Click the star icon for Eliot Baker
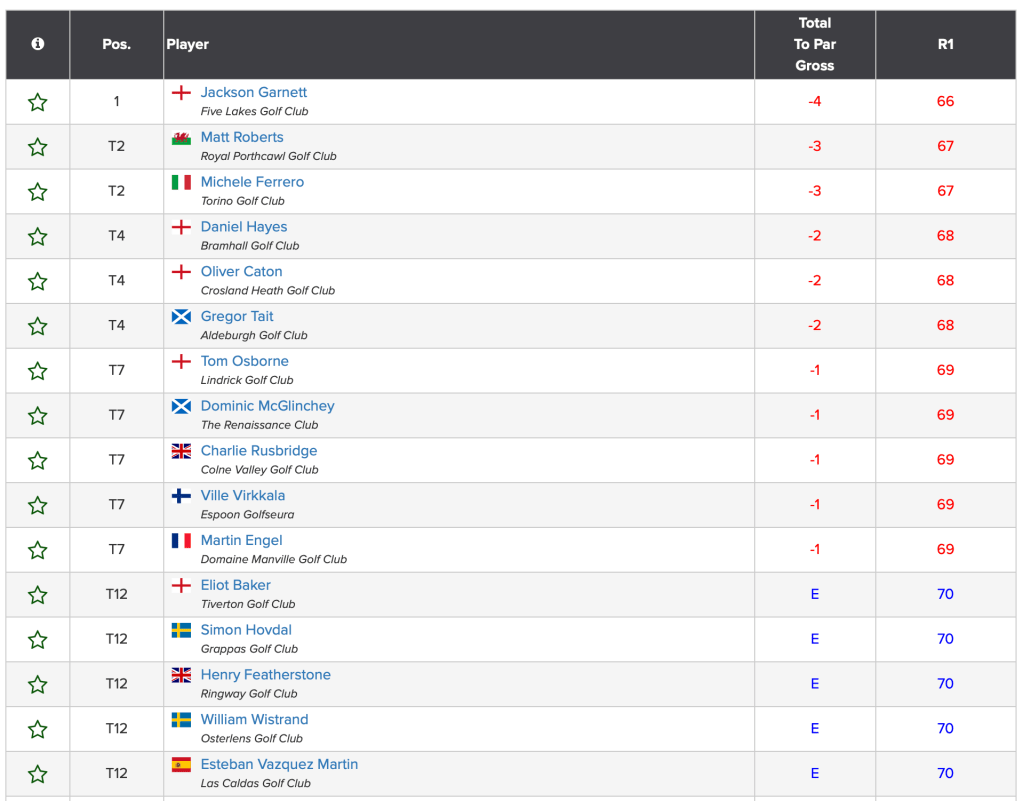1023x801 pixels. click(38, 595)
